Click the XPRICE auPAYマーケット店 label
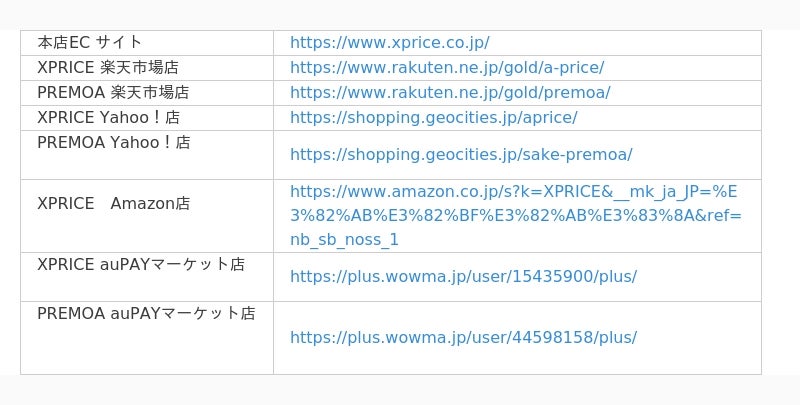This screenshot has width=800, height=405. tap(141, 264)
